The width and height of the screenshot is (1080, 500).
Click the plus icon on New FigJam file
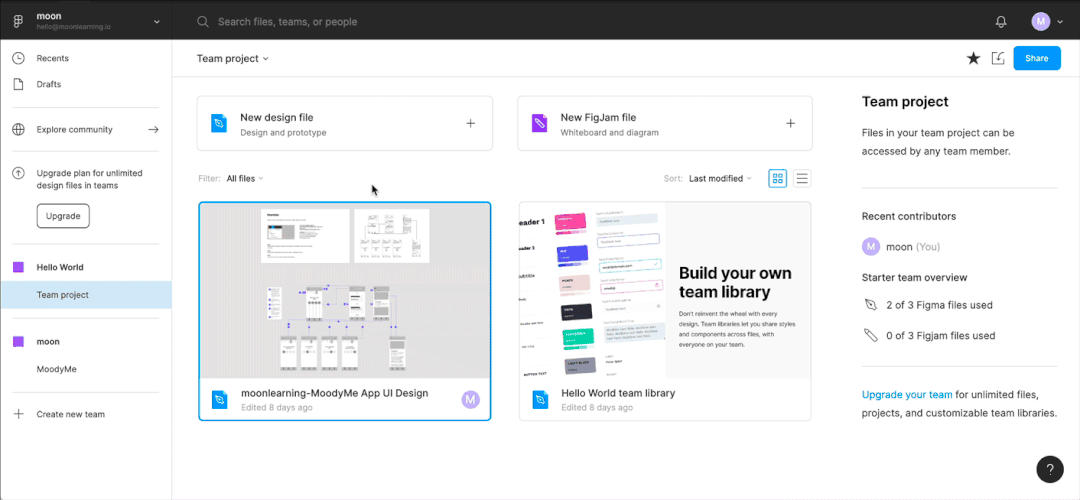(790, 123)
